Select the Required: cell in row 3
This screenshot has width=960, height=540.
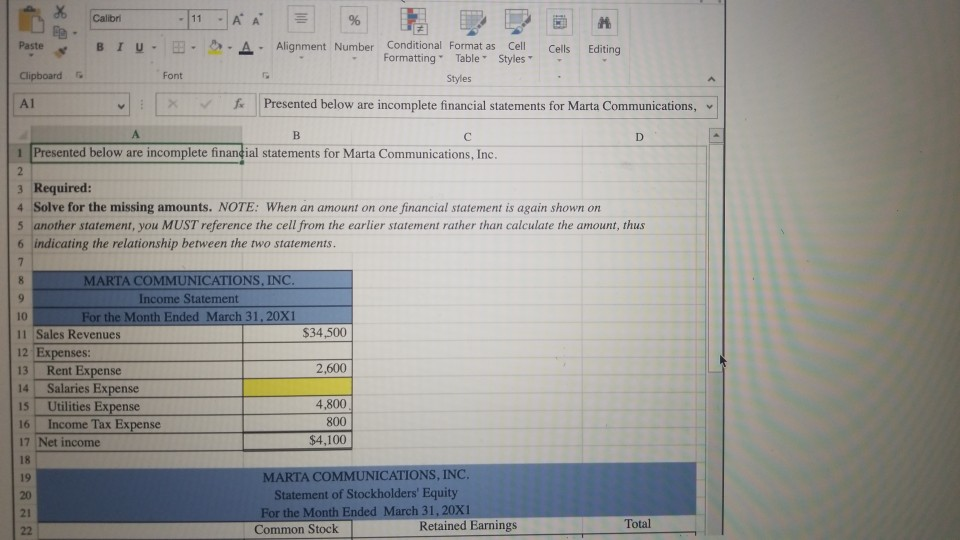[137, 188]
